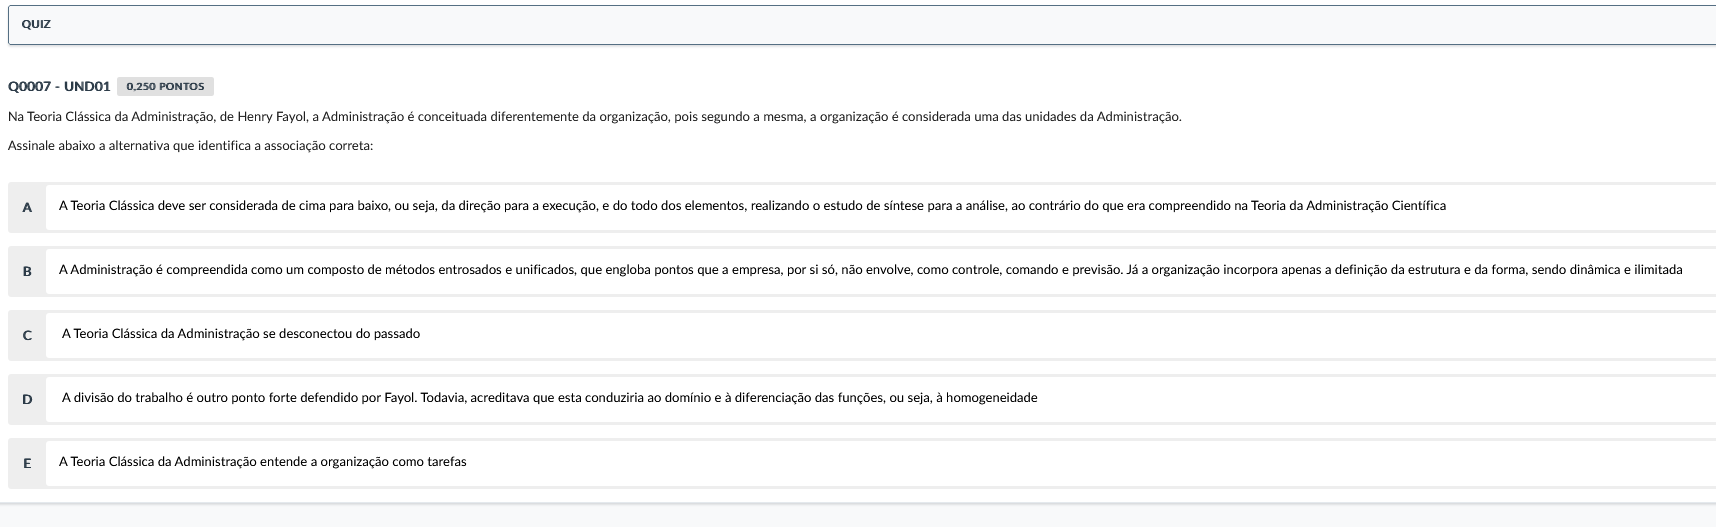This screenshot has width=1716, height=527.
Task: Click the Q0007 - UND01 question title
Action: 59,87
